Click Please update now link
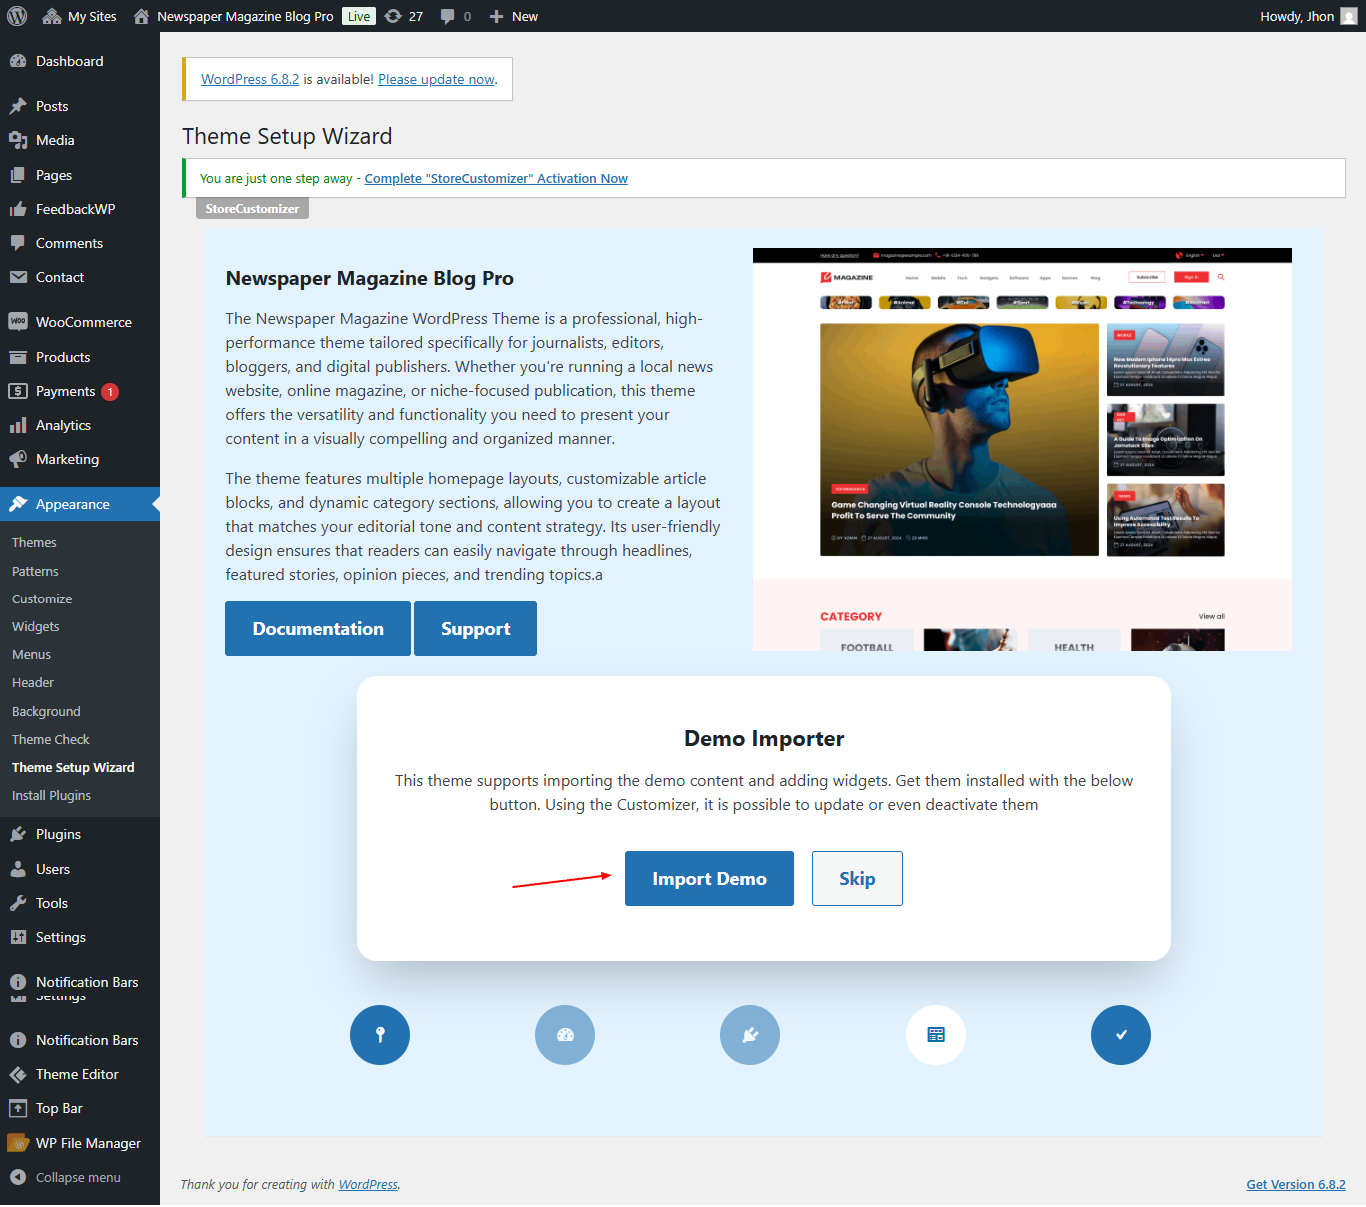 tap(436, 79)
